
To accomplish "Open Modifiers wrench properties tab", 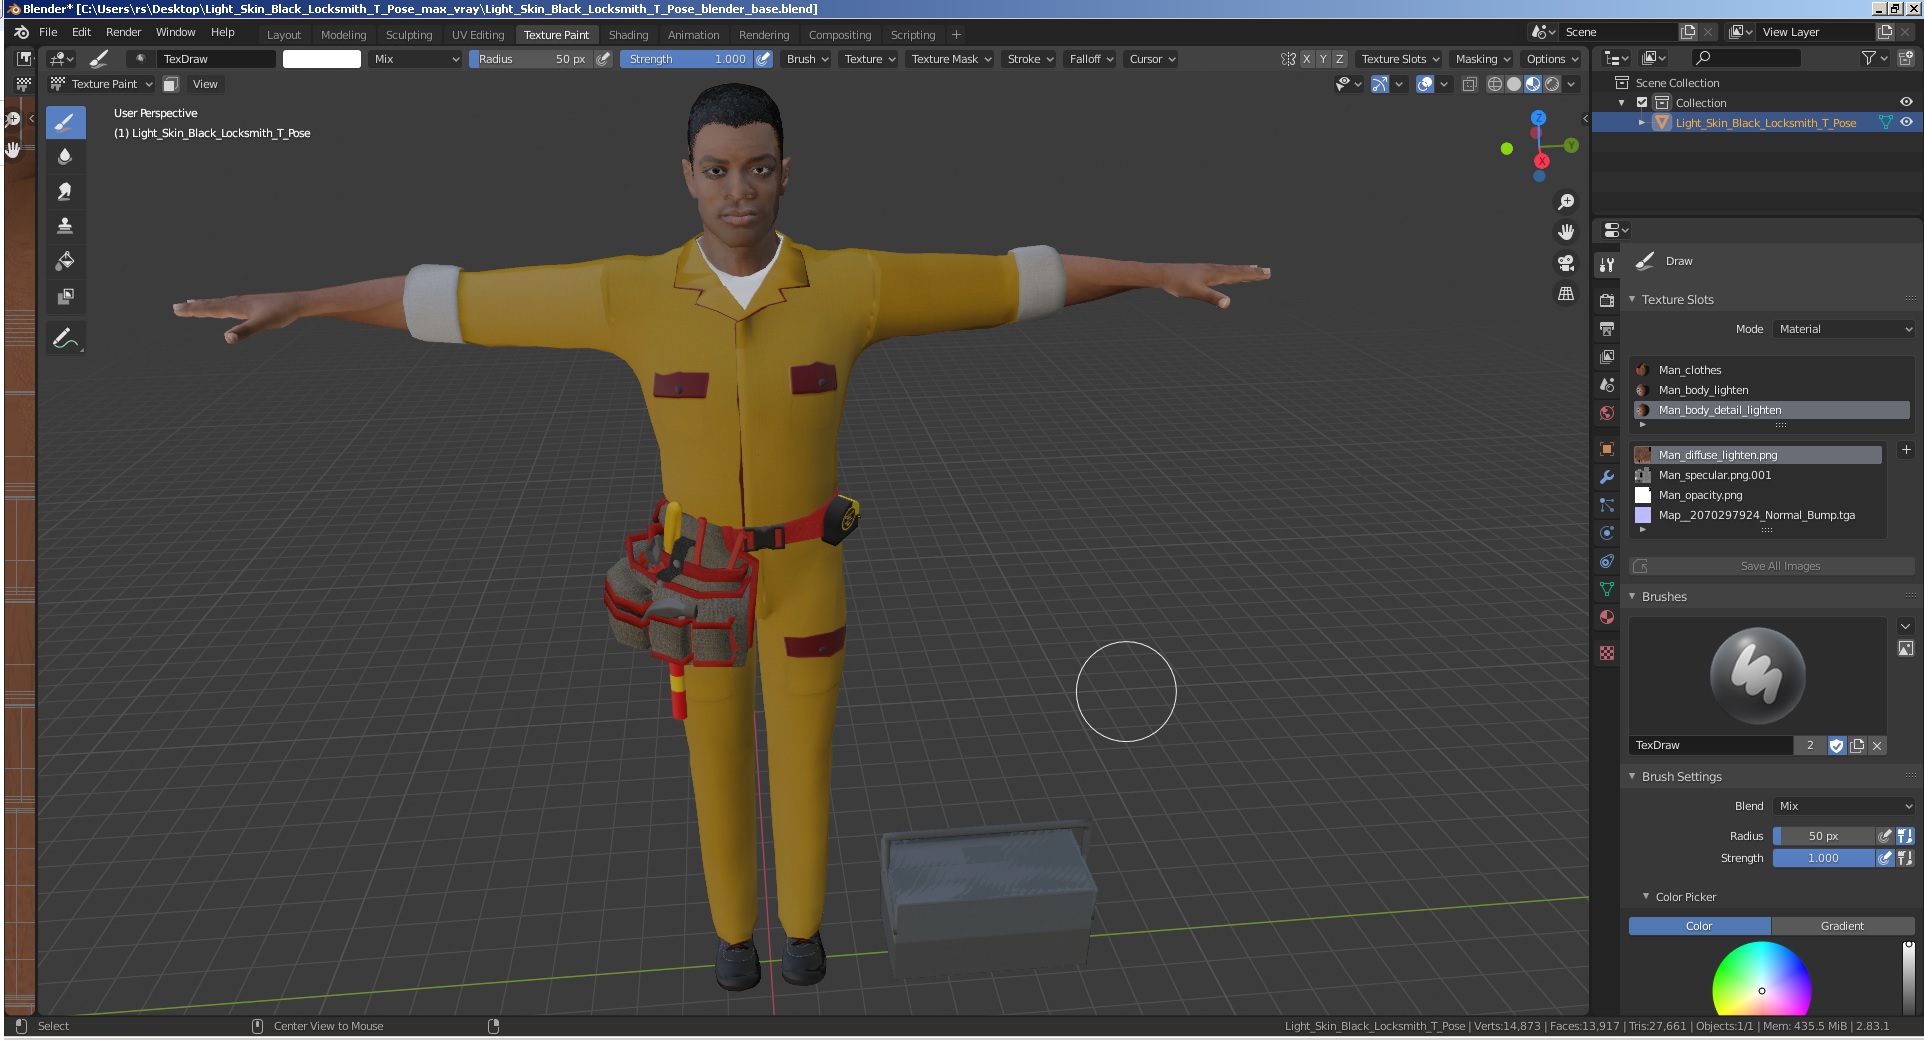I will point(1607,477).
